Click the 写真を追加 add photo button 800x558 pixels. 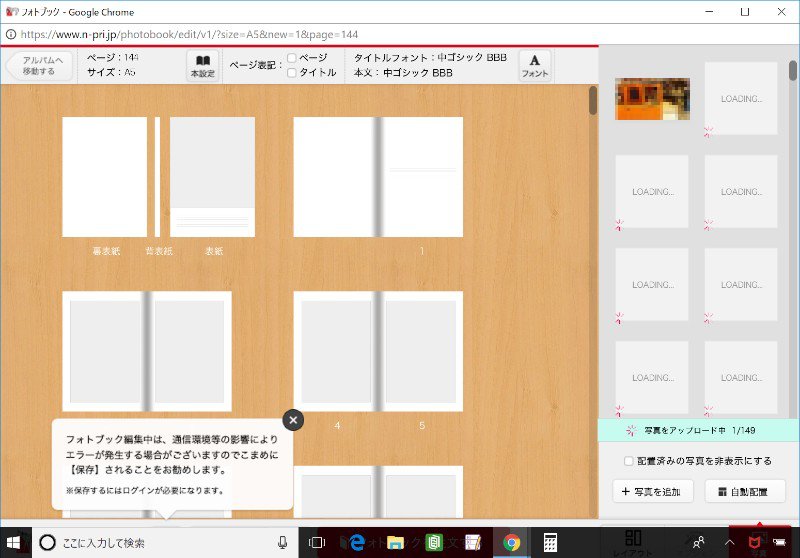[x=651, y=491]
